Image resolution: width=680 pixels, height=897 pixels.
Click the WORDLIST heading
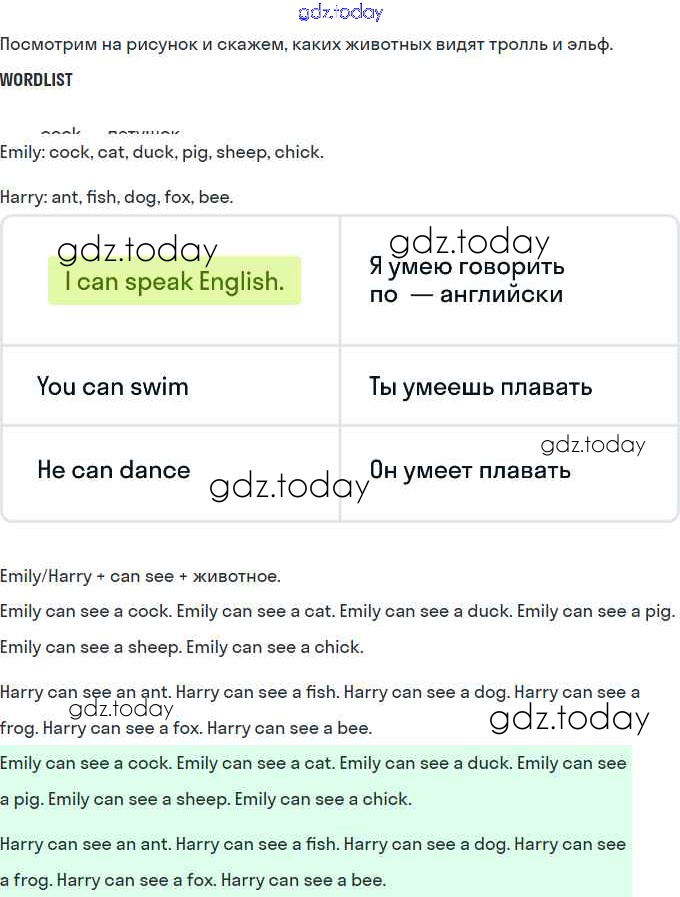[x=37, y=80]
